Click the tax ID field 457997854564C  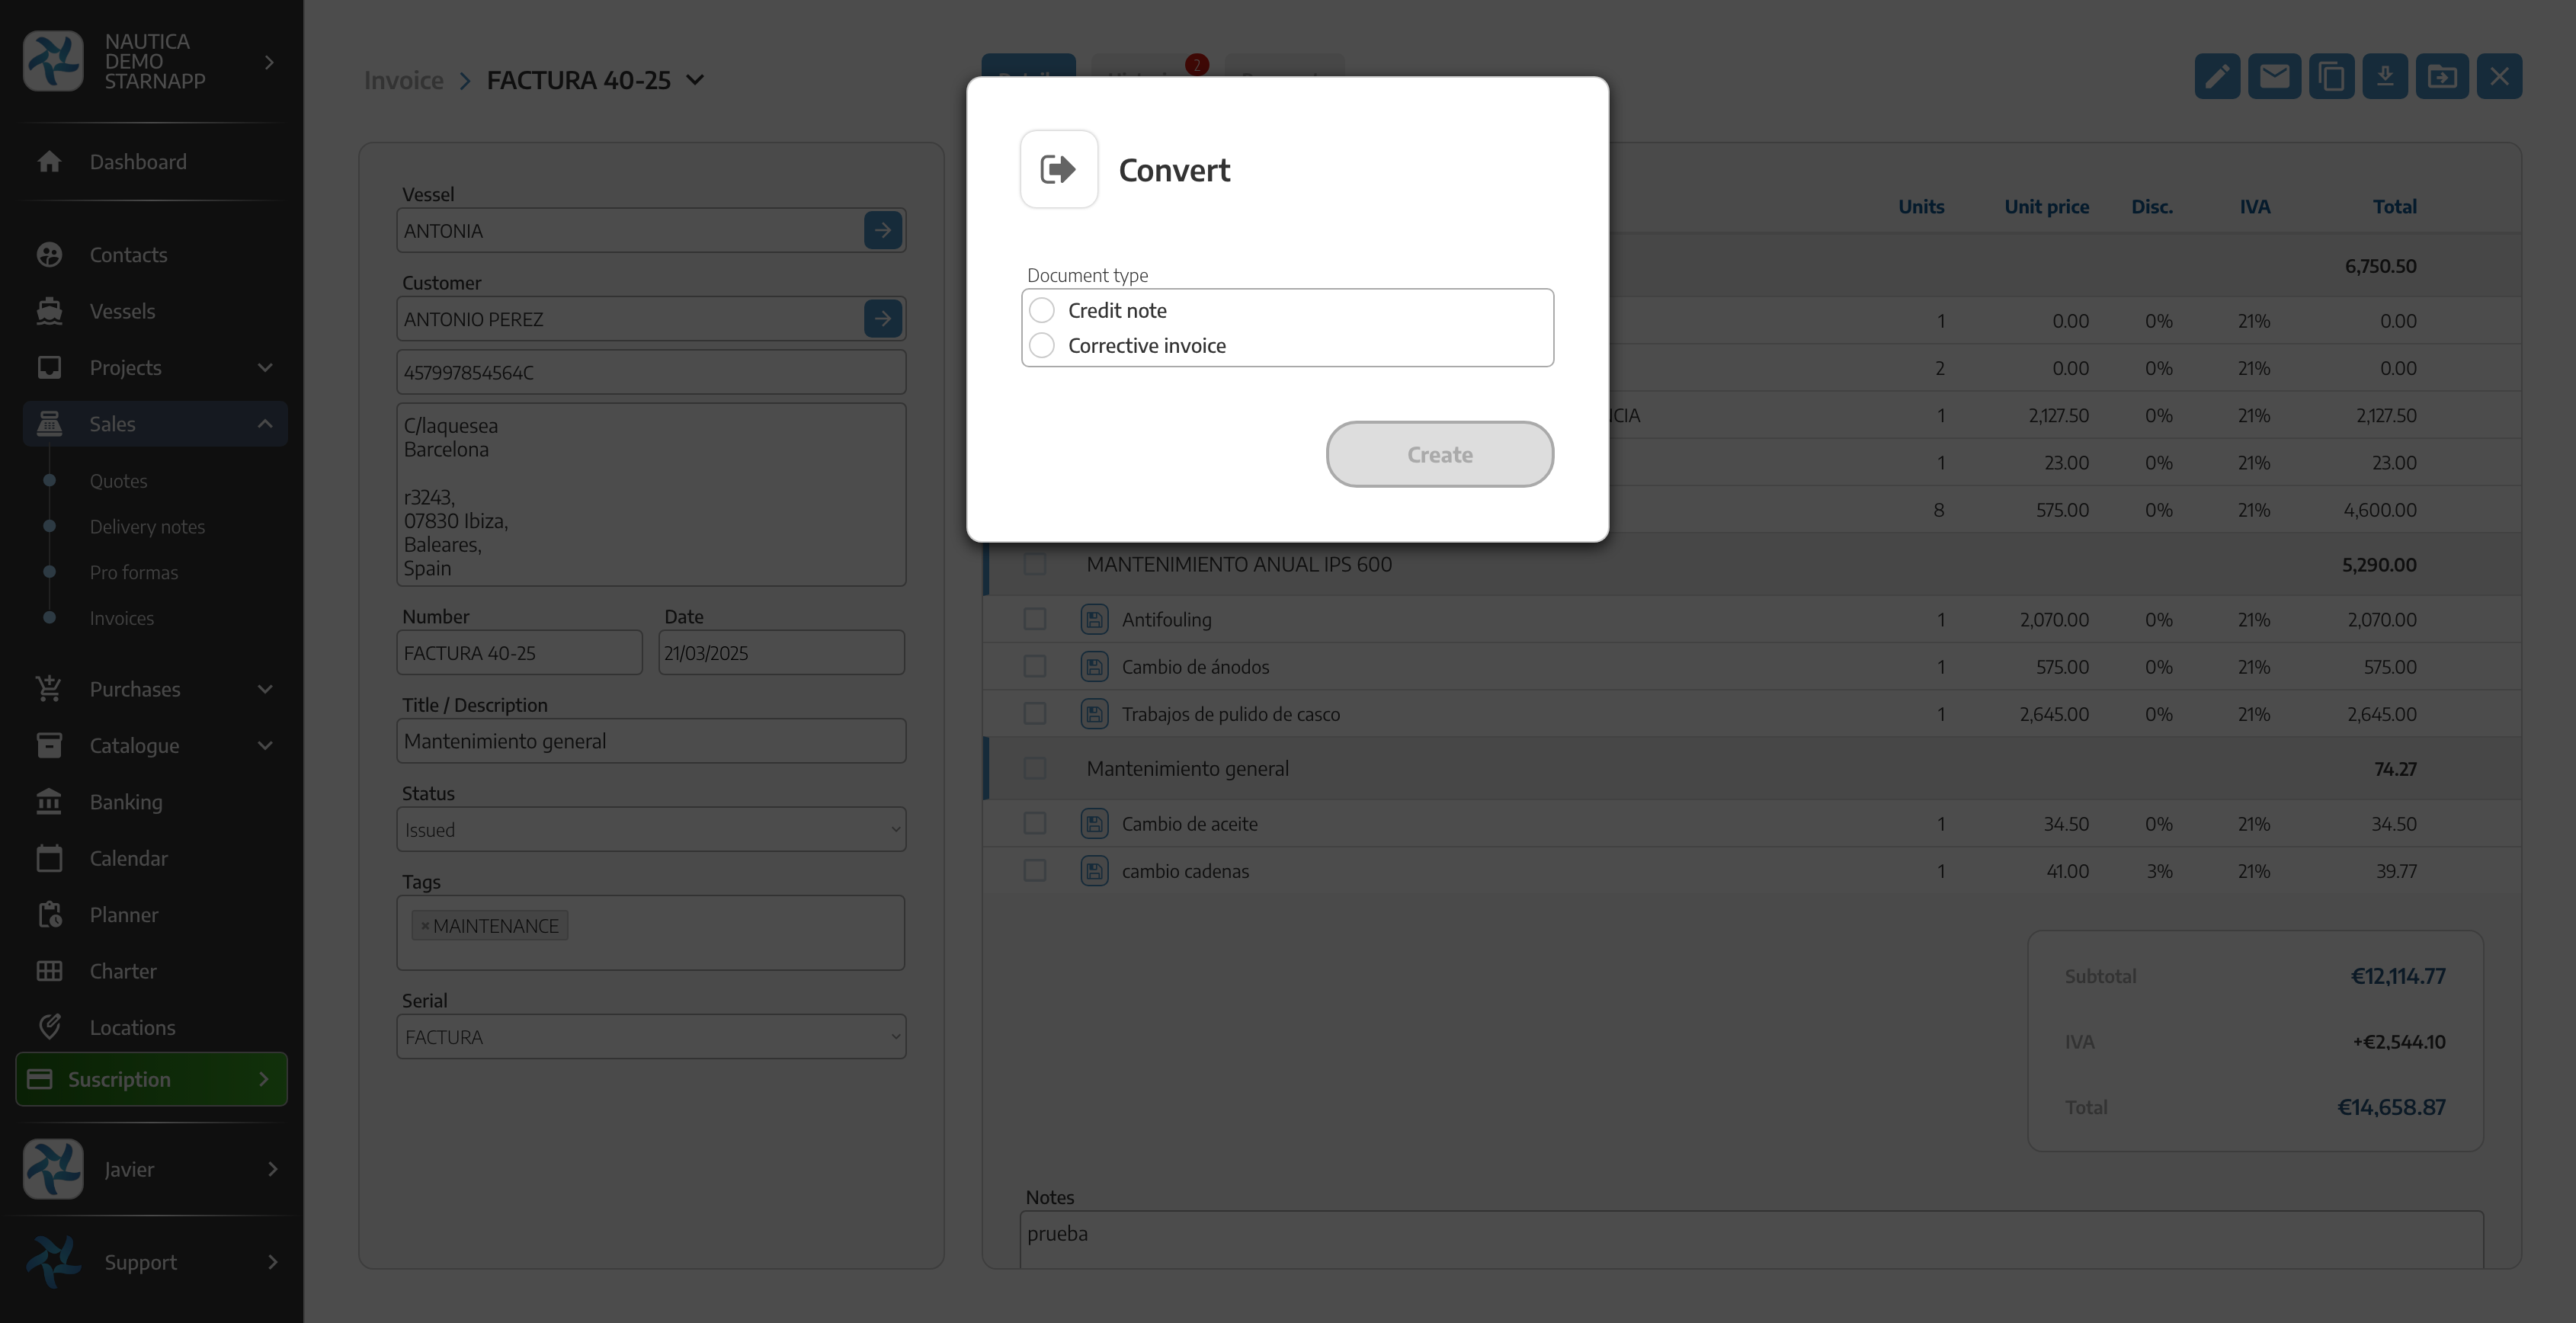[x=651, y=372]
